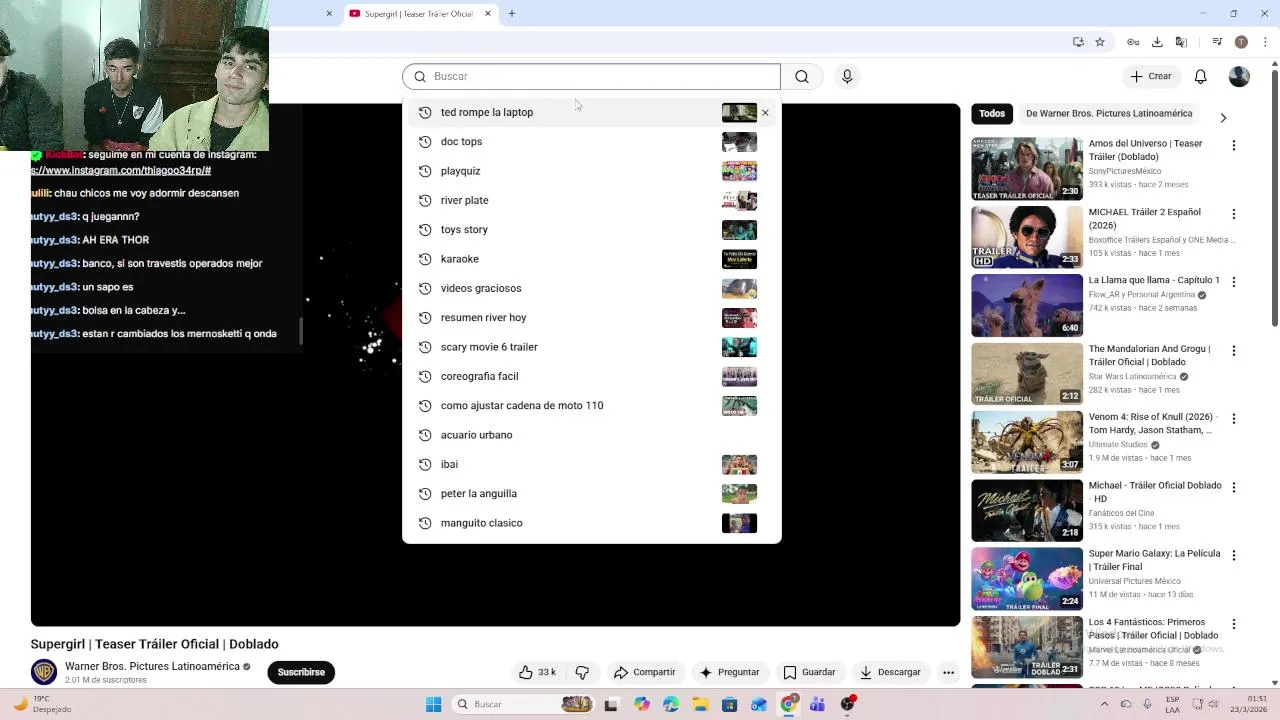Choose 'doc tops' search suggestion

pos(592,142)
